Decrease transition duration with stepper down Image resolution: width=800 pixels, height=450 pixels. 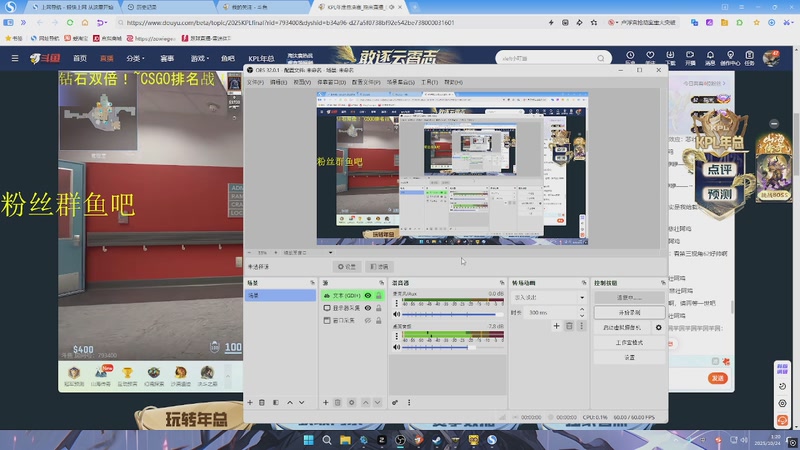582,315
